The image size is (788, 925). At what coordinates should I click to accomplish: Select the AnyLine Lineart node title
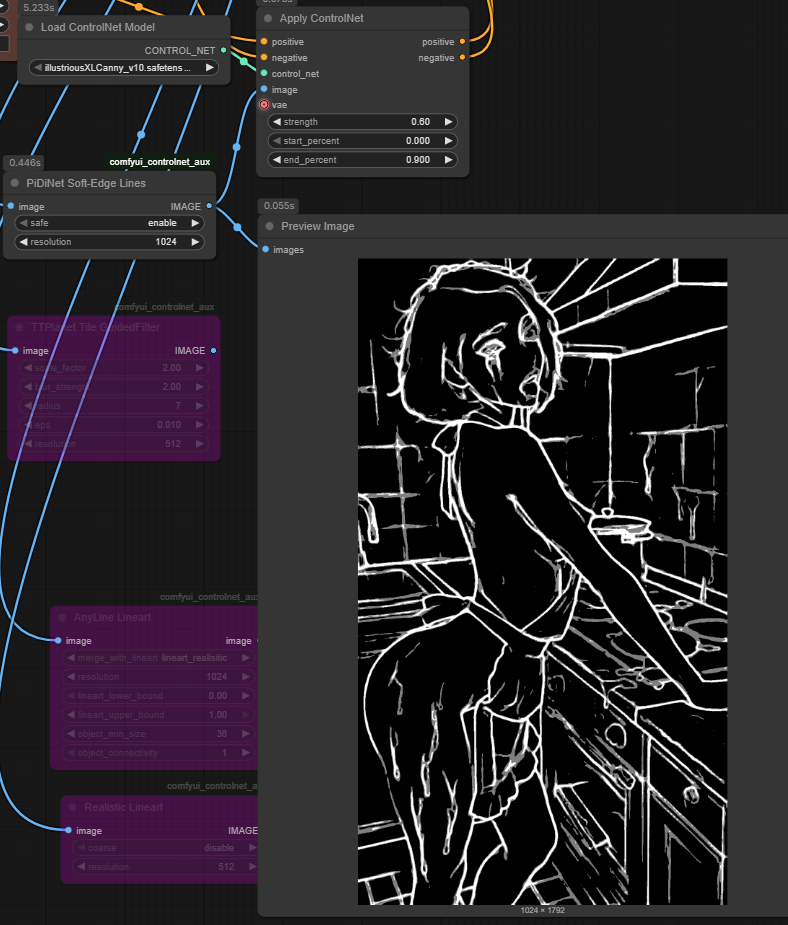112,617
